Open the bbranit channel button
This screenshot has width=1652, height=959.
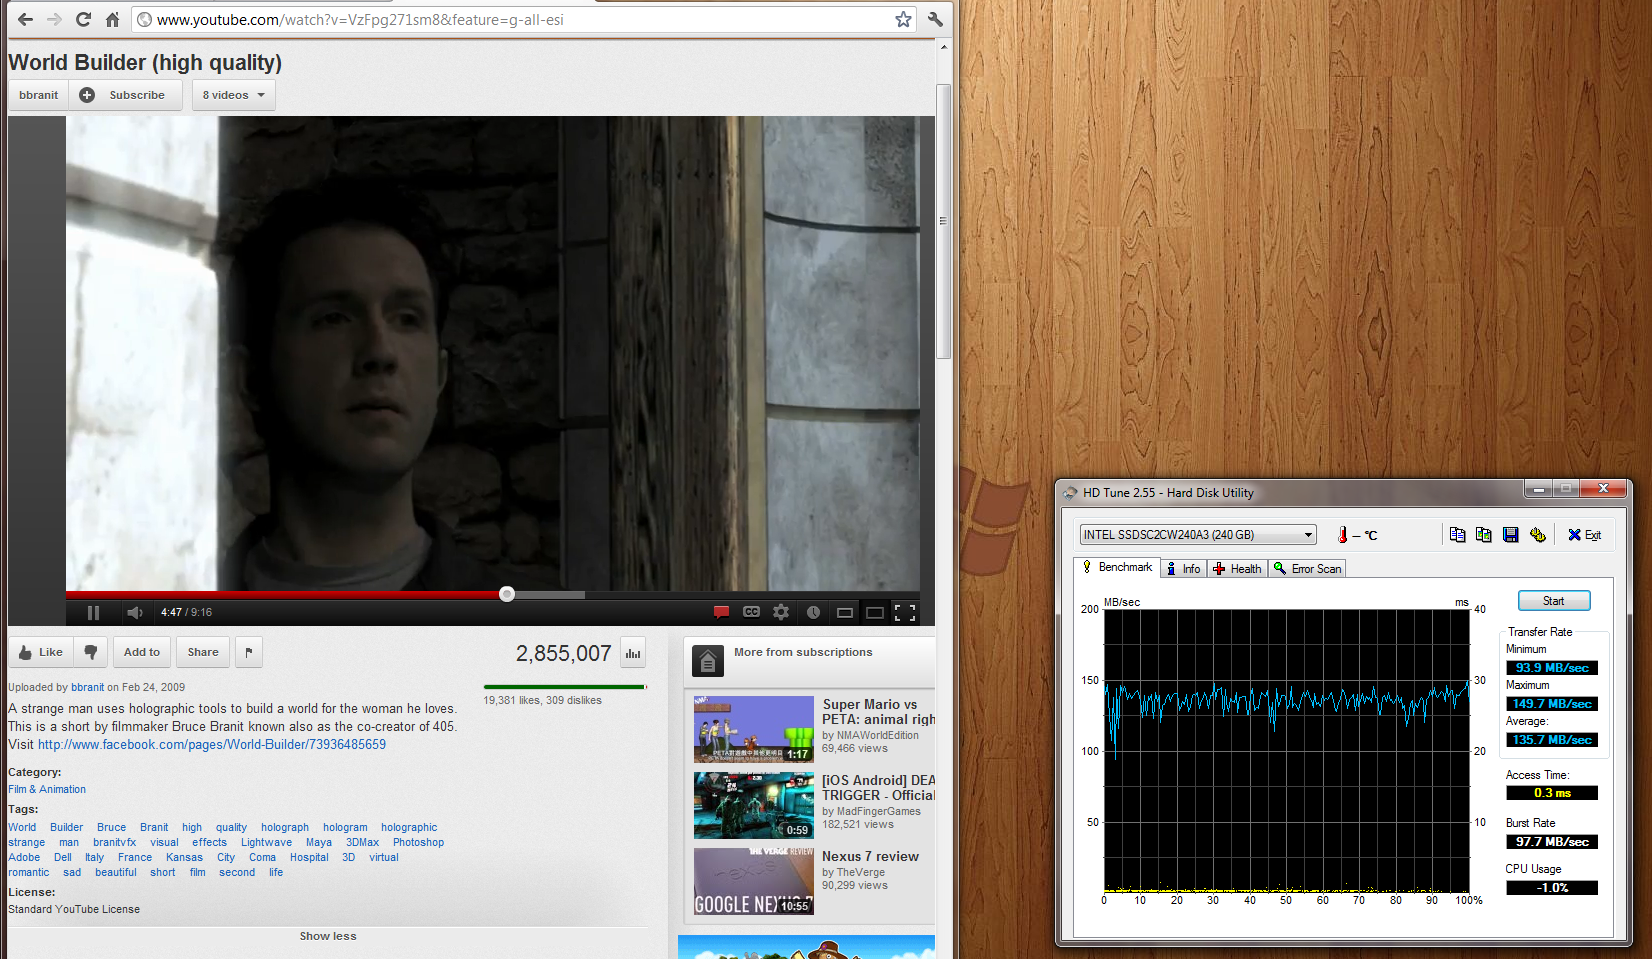pos(39,95)
